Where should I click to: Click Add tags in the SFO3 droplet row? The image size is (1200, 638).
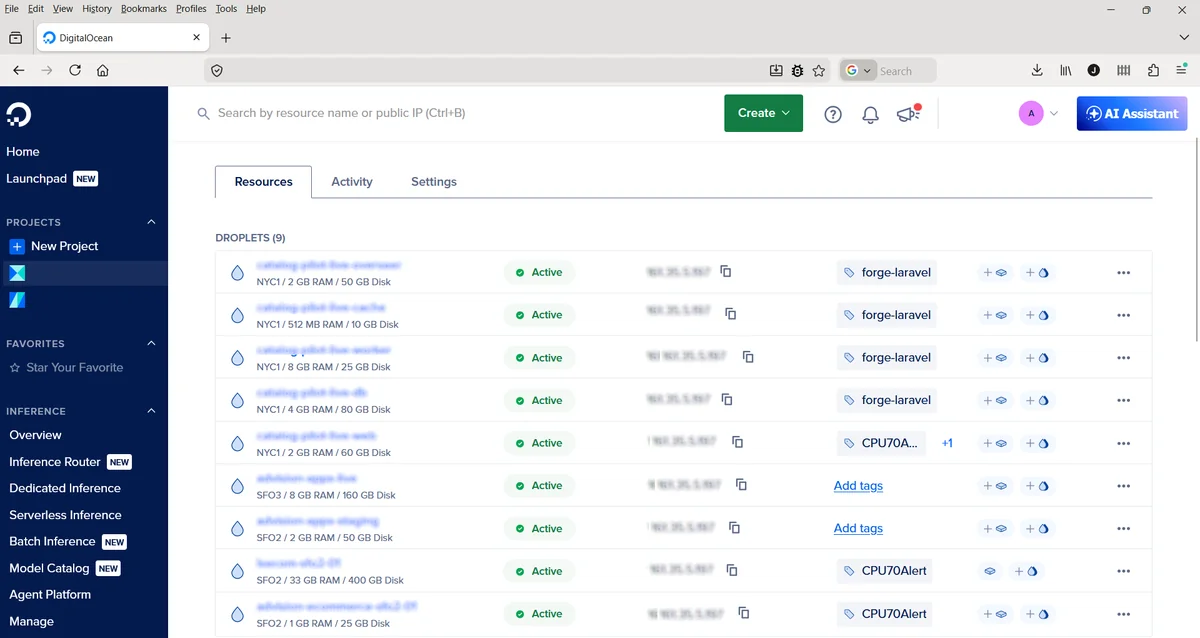[x=858, y=486]
